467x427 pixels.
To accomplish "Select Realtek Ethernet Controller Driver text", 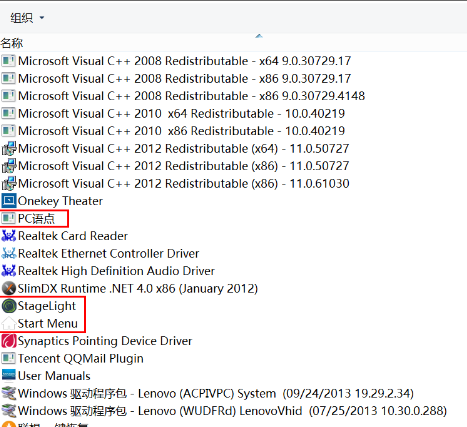I will [x=108, y=254].
